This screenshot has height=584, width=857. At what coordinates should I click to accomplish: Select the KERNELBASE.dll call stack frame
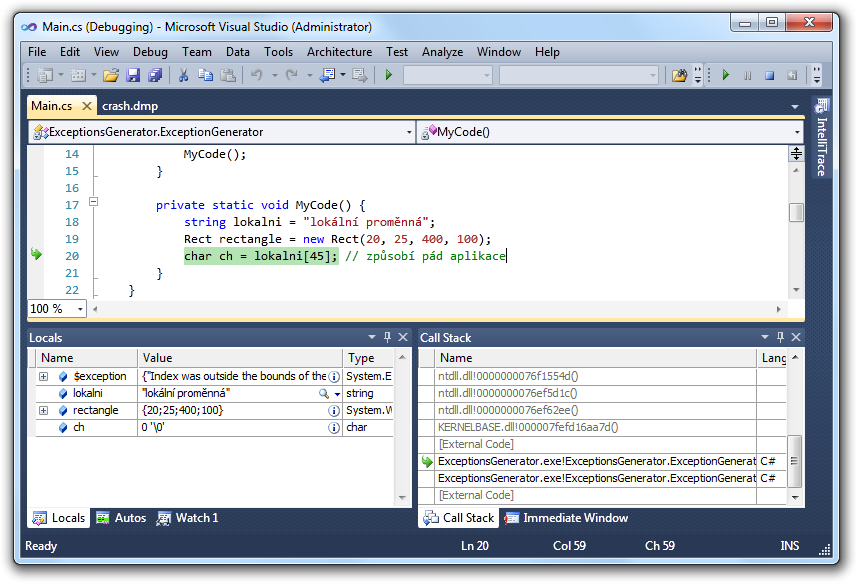pyautogui.click(x=601, y=427)
